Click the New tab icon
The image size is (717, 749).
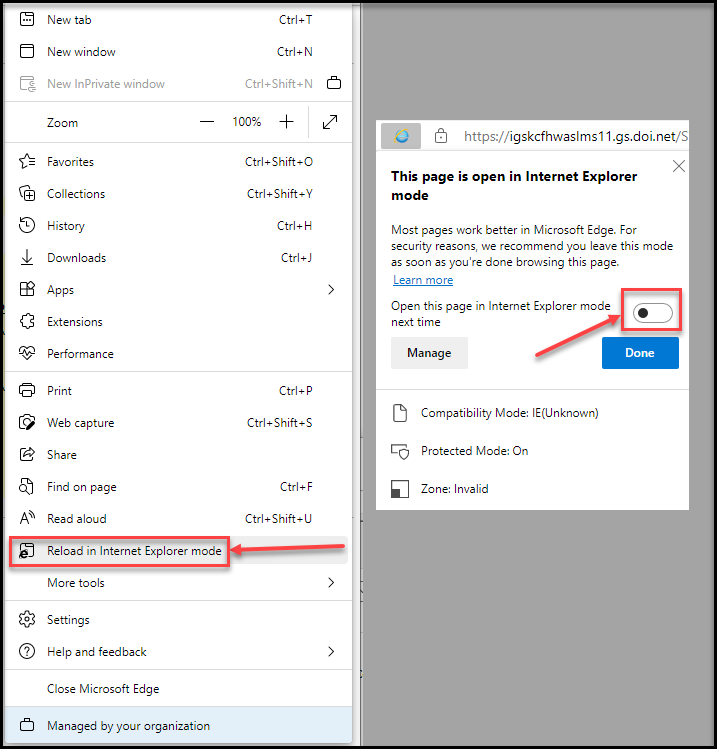(x=27, y=20)
